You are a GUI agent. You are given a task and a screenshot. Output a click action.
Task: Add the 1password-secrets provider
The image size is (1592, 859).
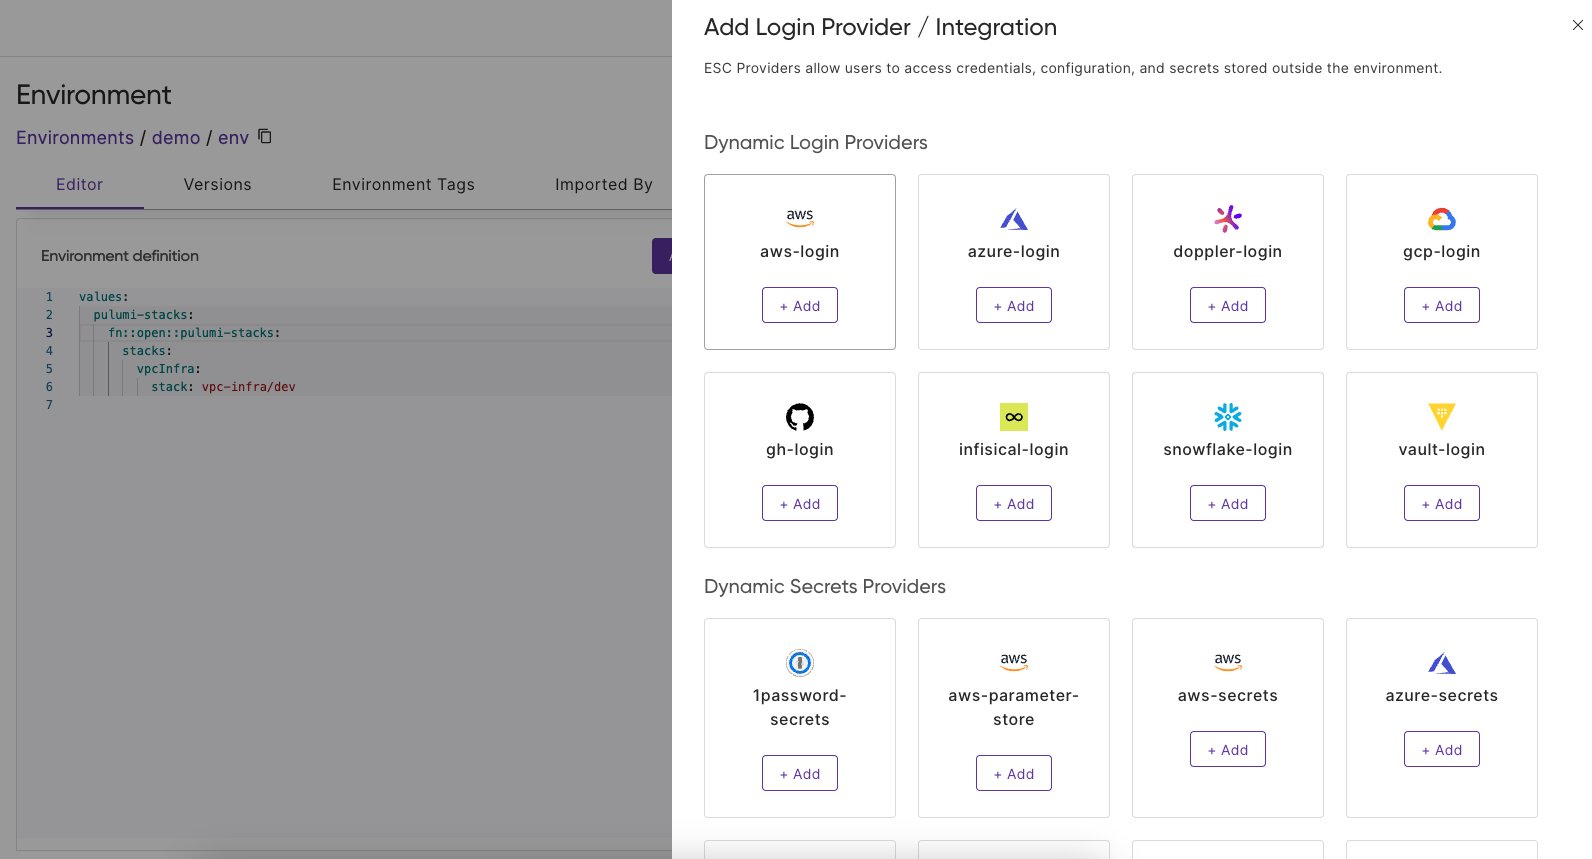[800, 773]
